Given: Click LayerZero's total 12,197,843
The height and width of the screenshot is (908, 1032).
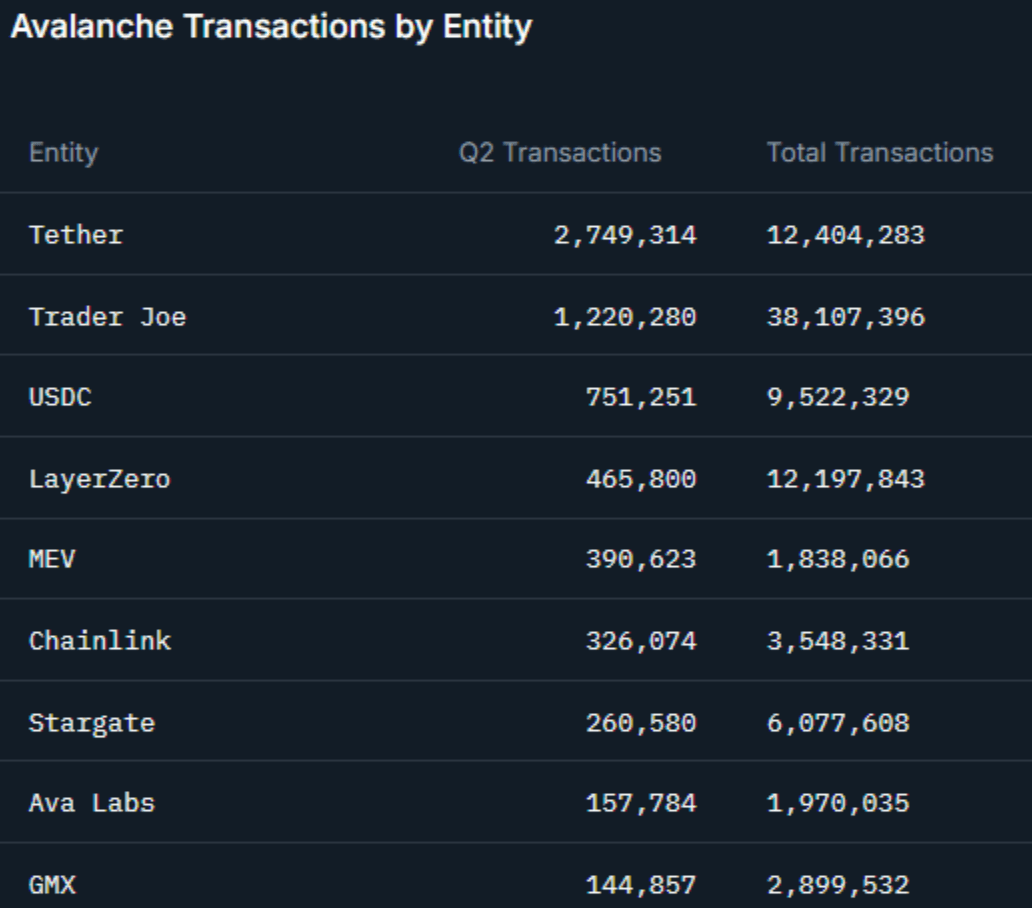Looking at the screenshot, I should (845, 479).
